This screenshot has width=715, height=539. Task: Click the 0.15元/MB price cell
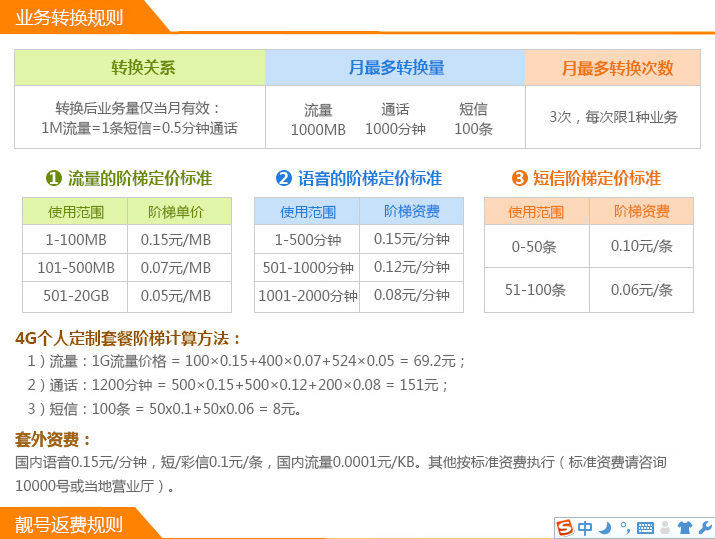point(176,240)
